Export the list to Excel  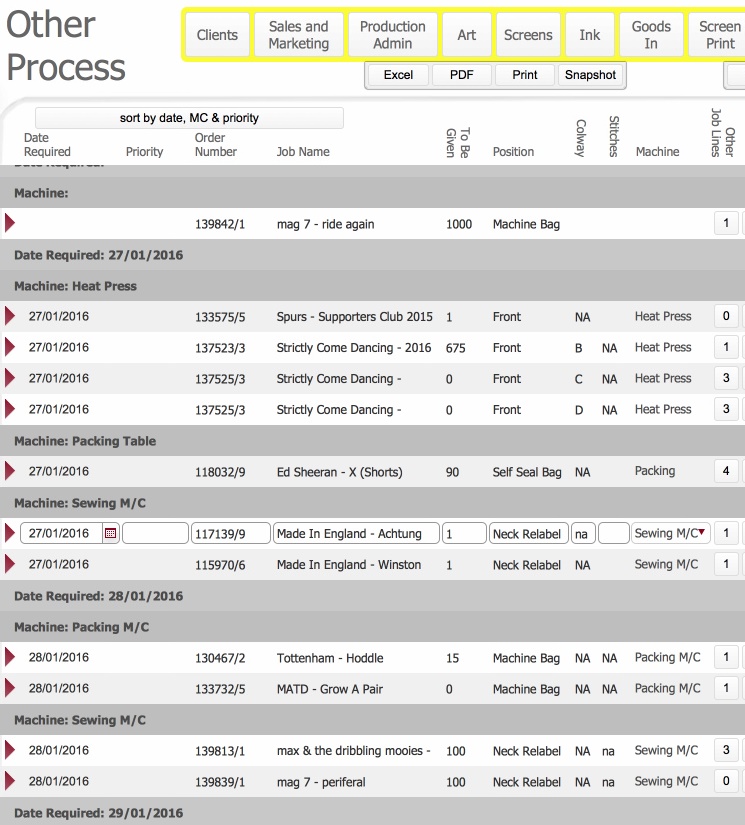[x=398, y=75]
